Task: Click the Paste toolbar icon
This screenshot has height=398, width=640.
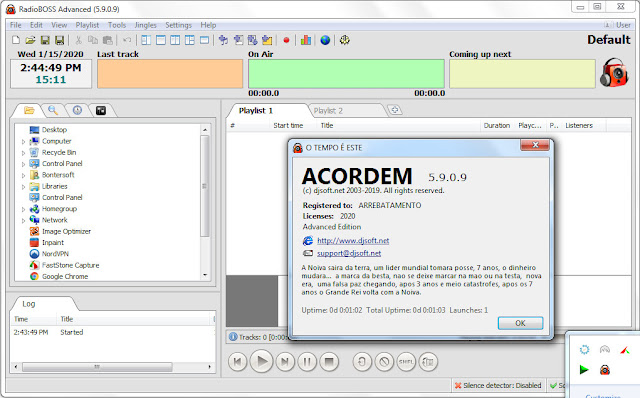Action: coord(107,40)
